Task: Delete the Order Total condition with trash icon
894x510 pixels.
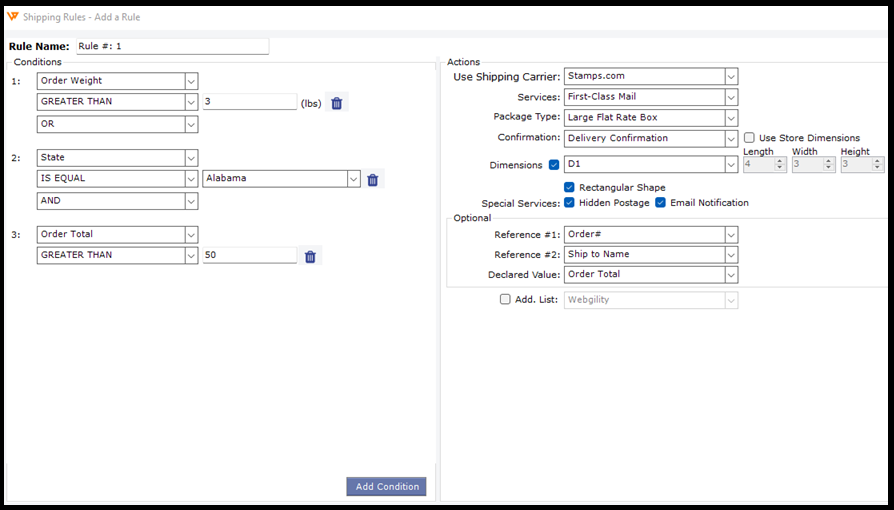Action: (310, 257)
